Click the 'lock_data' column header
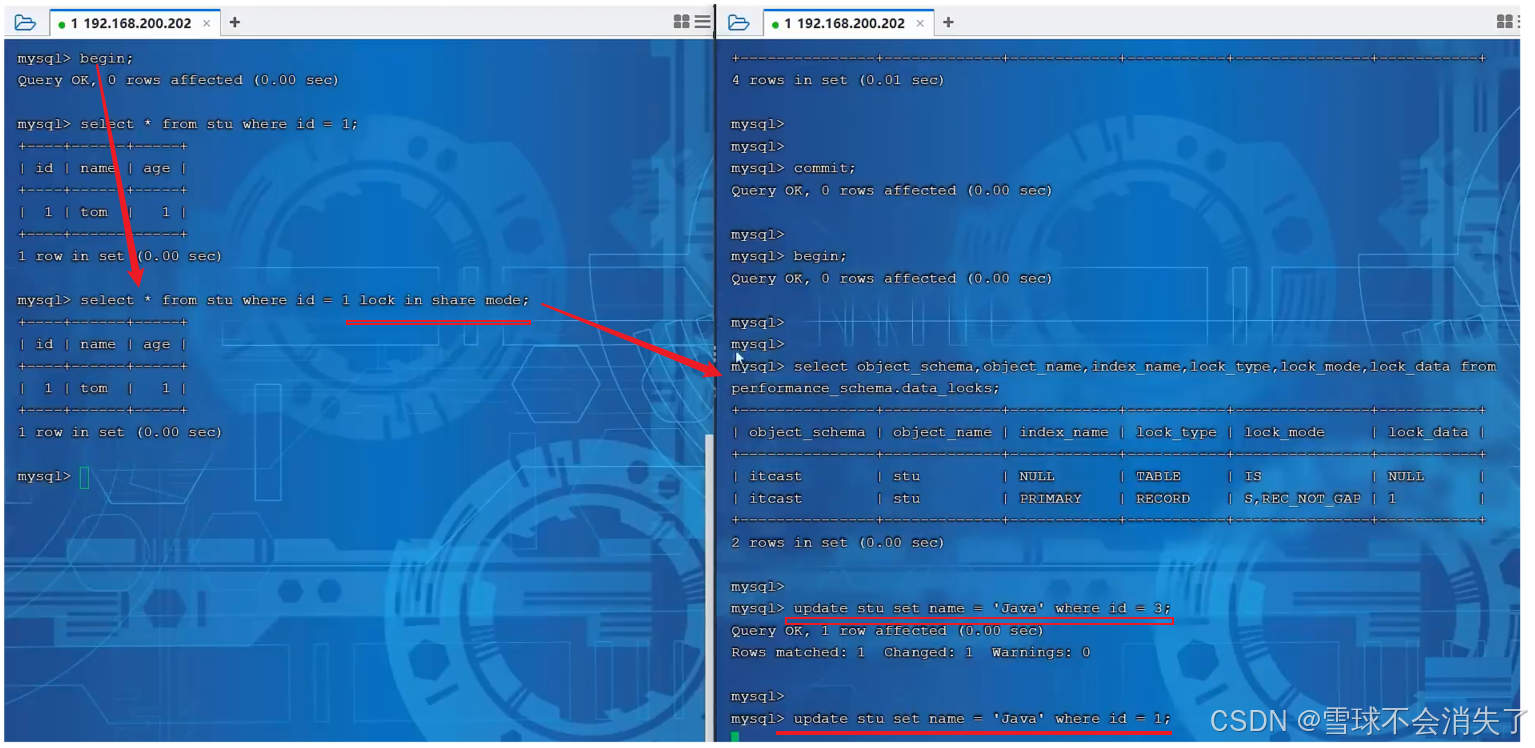The image size is (1535, 748). pyautogui.click(x=1429, y=432)
